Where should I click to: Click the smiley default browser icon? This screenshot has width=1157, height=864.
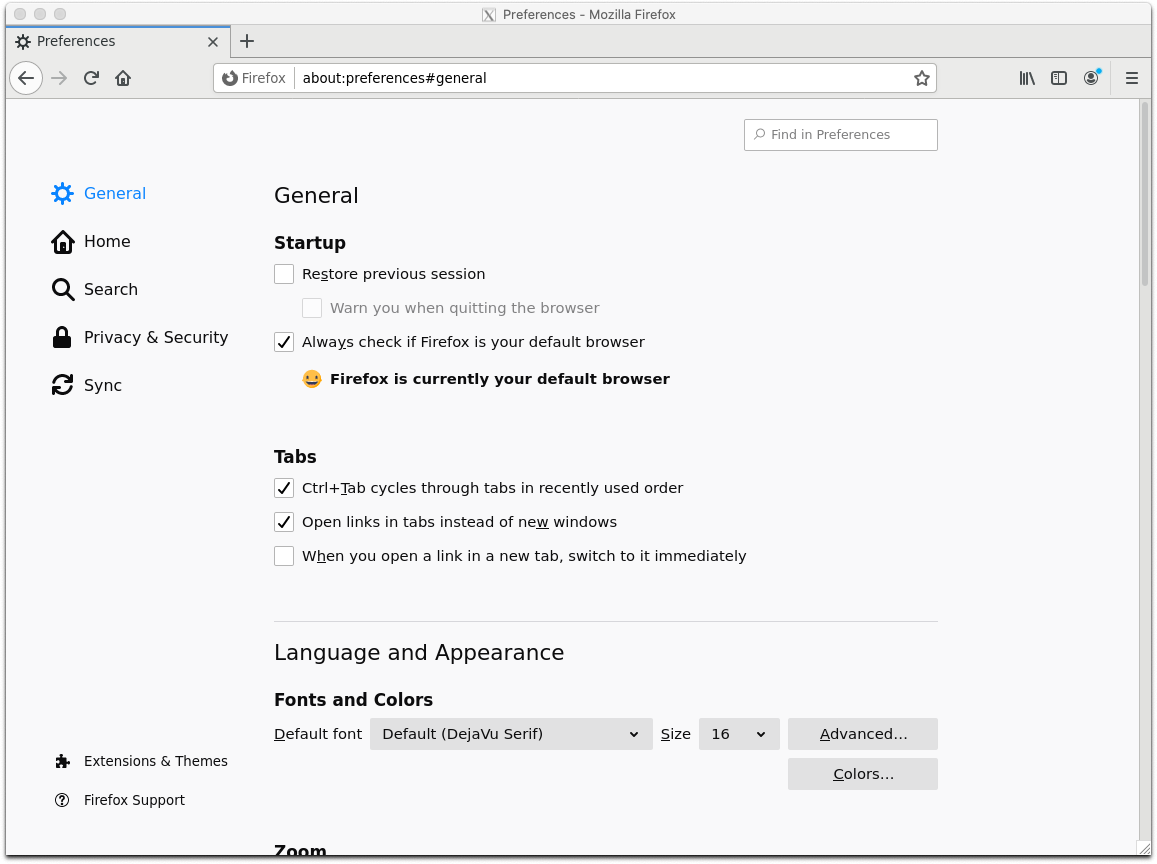pyautogui.click(x=312, y=379)
